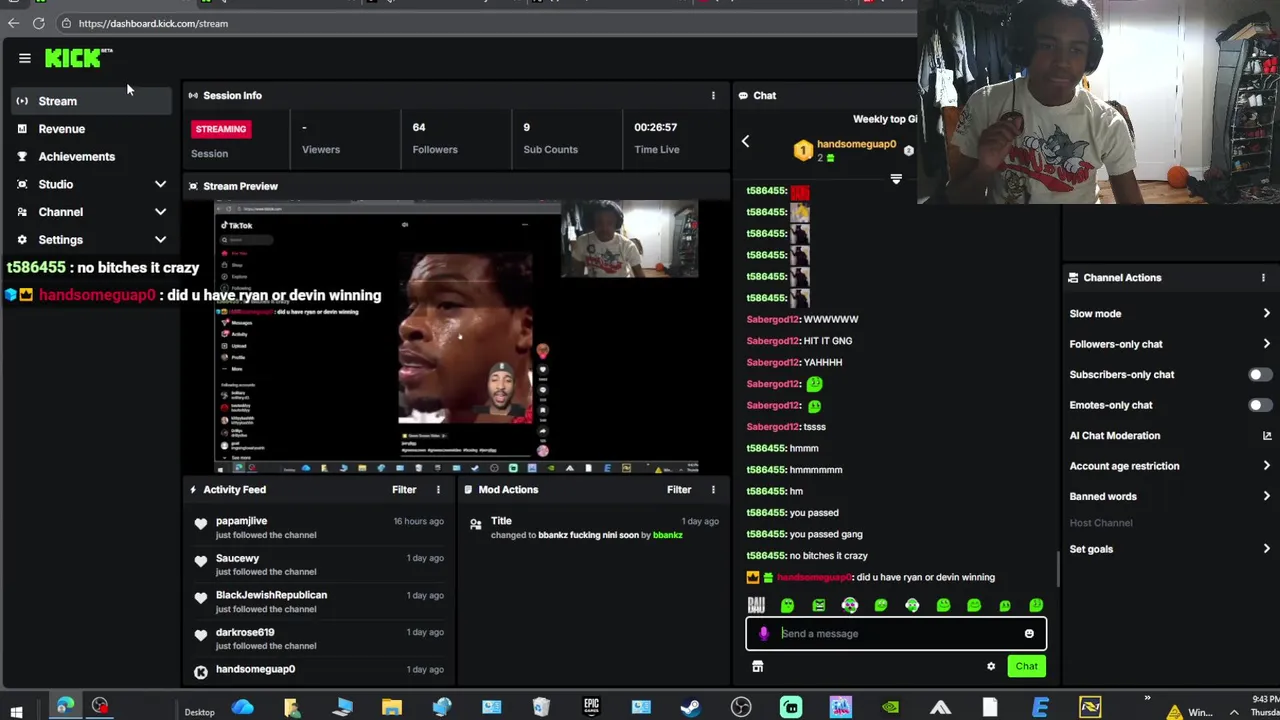Screen dimensions: 1280x720
Task: Open Channel Actions three-dot menu
Action: click(x=1263, y=278)
